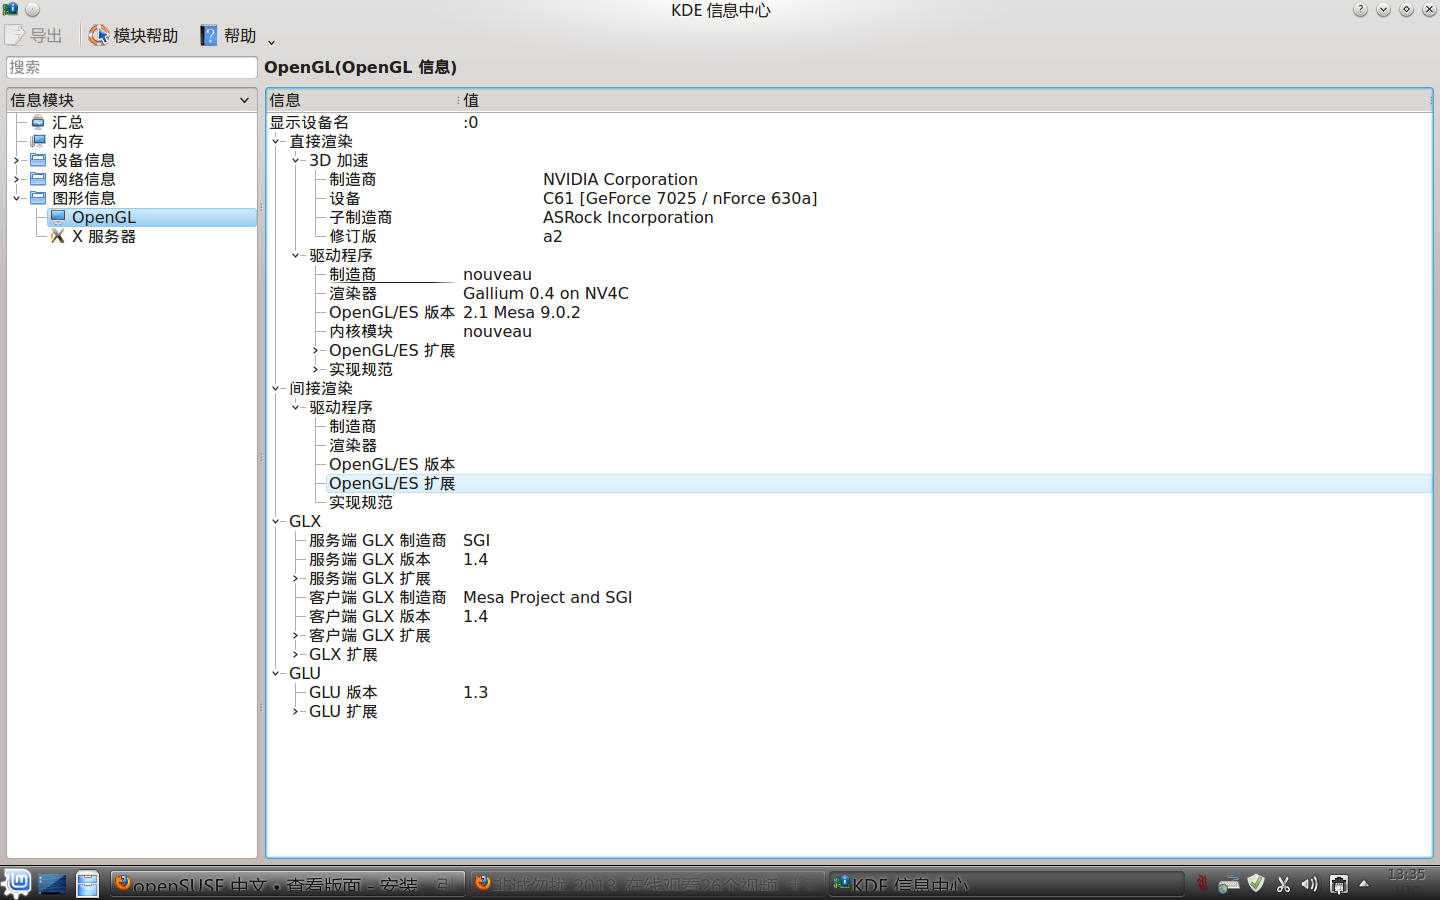Expand 服务端 GLX 扩展
This screenshot has width=1440, height=900.
(296, 578)
